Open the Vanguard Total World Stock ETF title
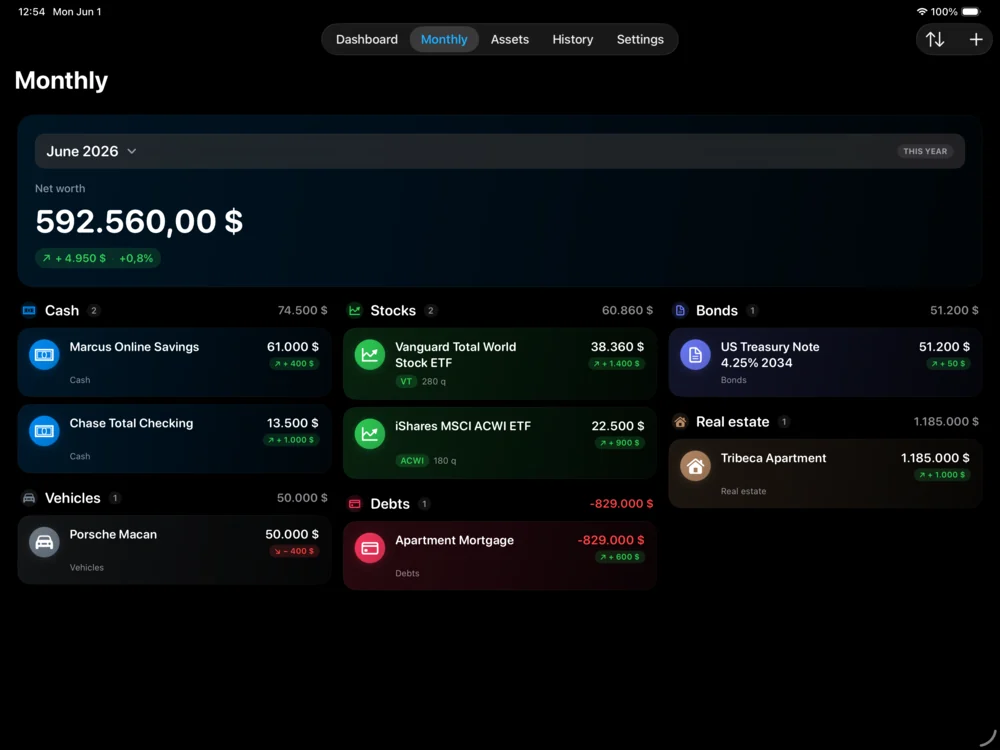Viewport: 1000px width, 750px height. [x=455, y=355]
